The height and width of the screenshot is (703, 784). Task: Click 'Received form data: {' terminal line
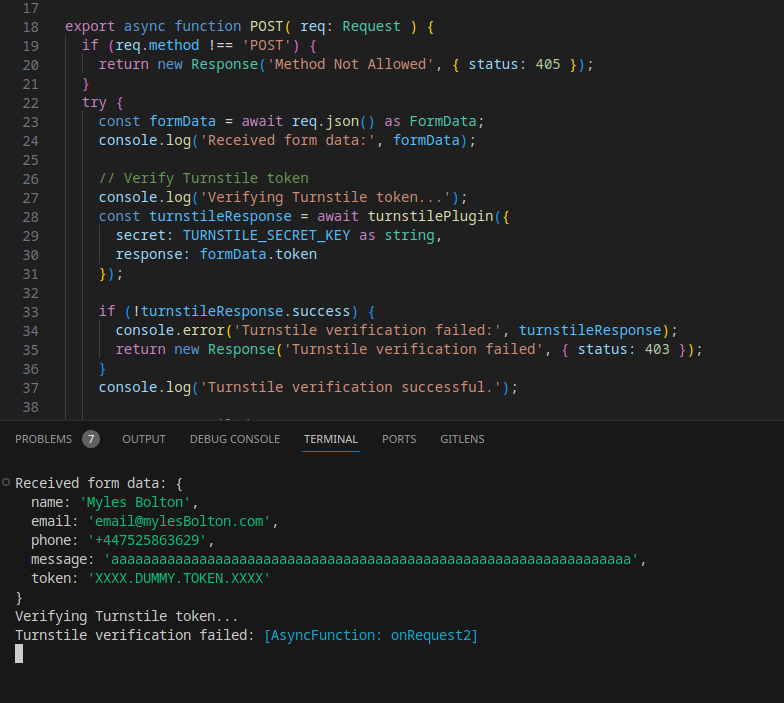point(99,483)
